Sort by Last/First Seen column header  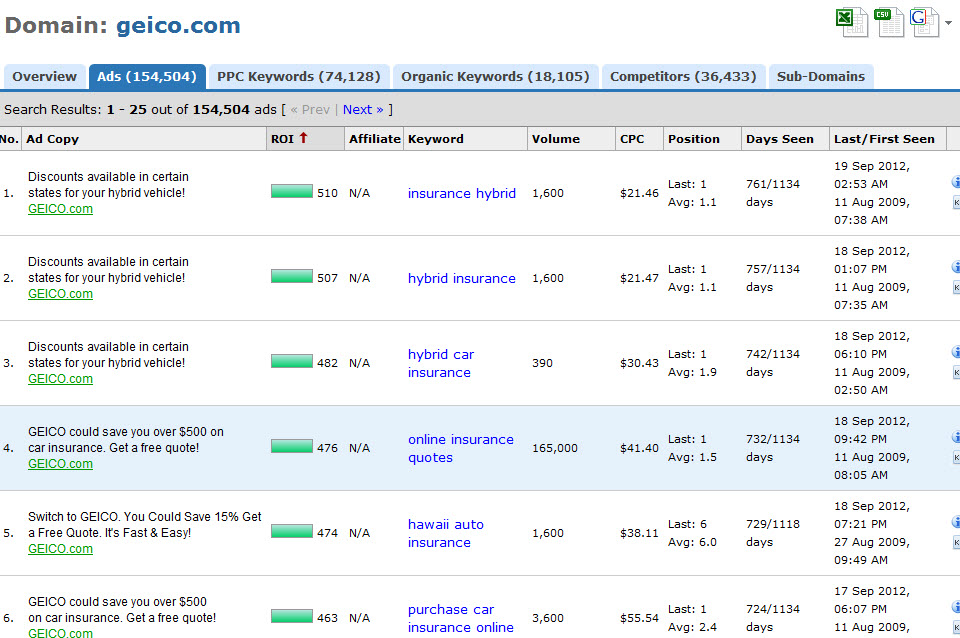(888, 139)
